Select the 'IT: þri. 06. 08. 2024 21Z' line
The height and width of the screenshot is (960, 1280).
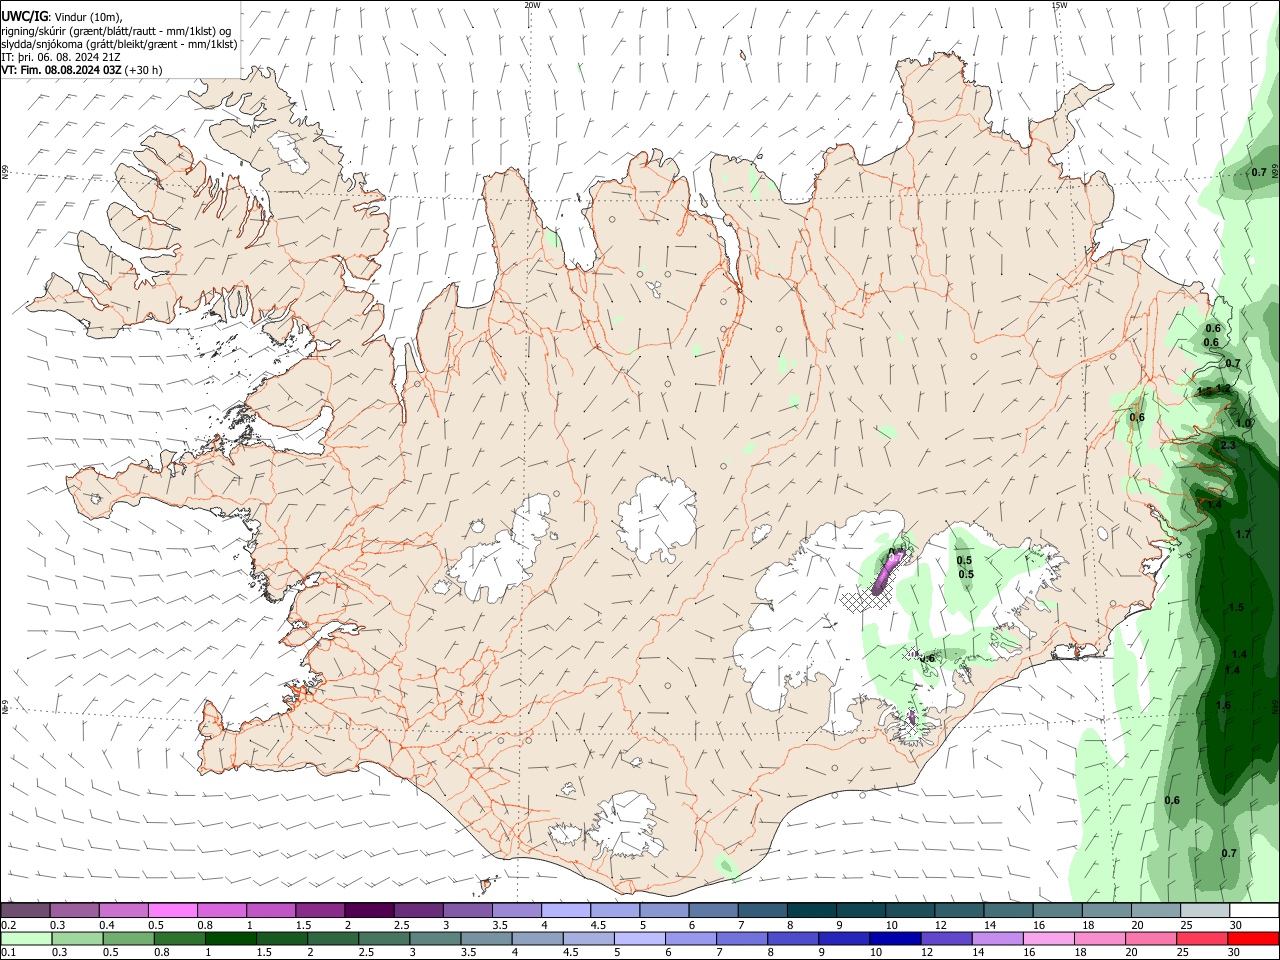pos(63,57)
